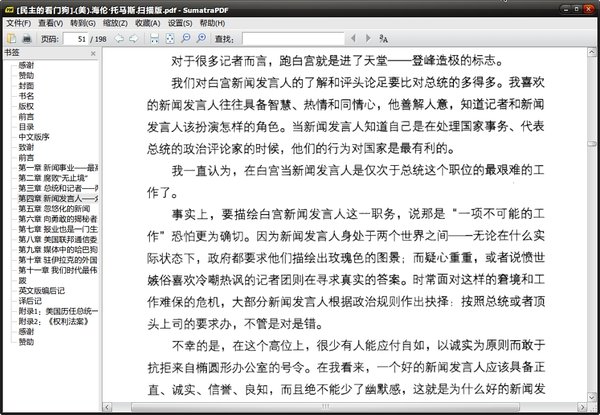Image resolution: width=600 pixels, height=415 pixels.
Task: Open the 查看(V) menu
Action: 51,23
